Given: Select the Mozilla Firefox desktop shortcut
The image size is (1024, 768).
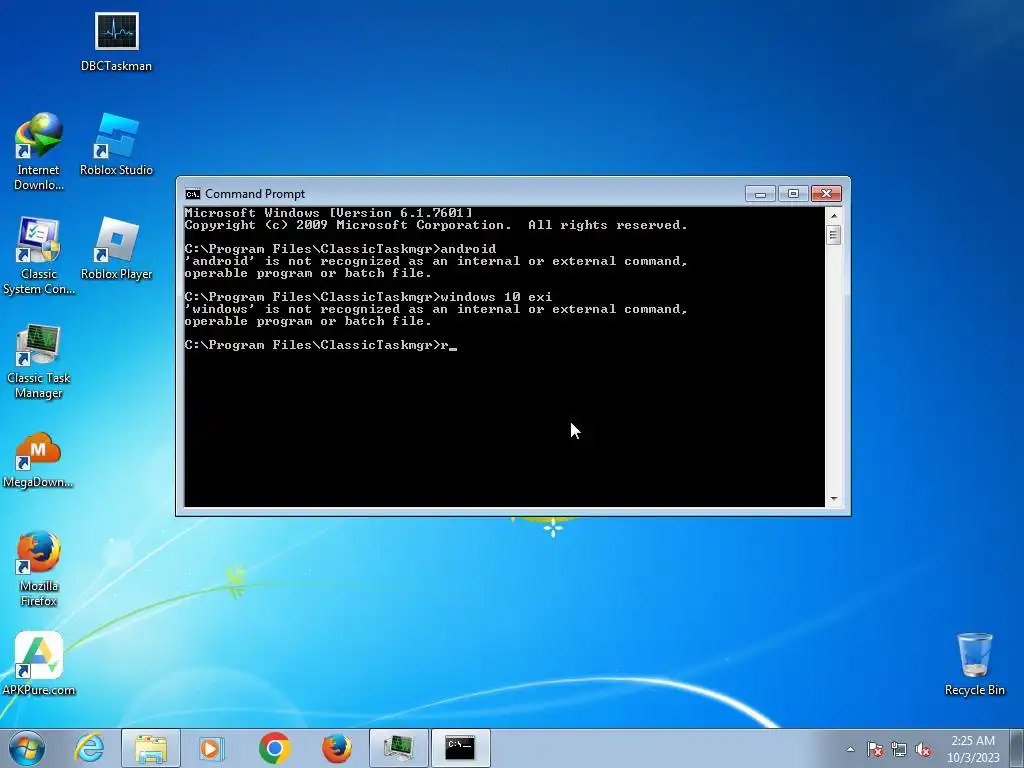Looking at the screenshot, I should (x=39, y=568).
